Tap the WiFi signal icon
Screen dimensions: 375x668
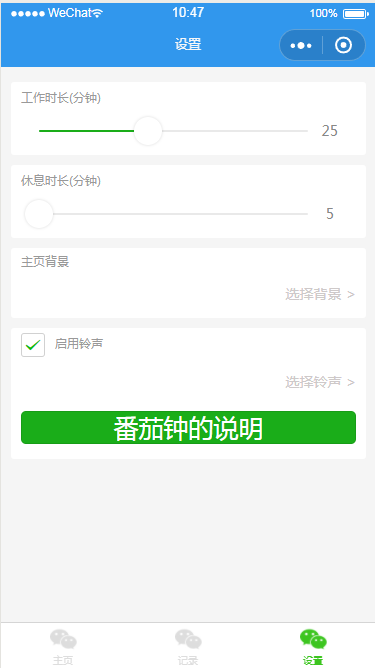point(98,13)
